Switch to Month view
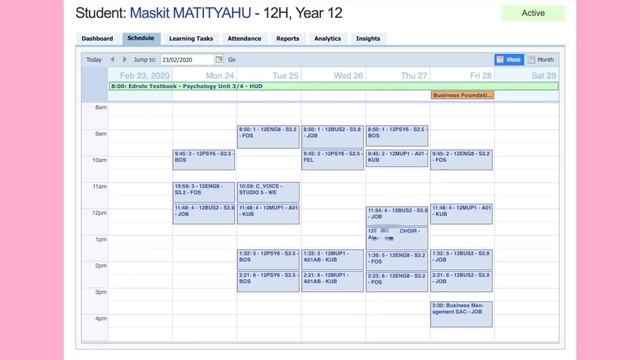 (x=541, y=60)
